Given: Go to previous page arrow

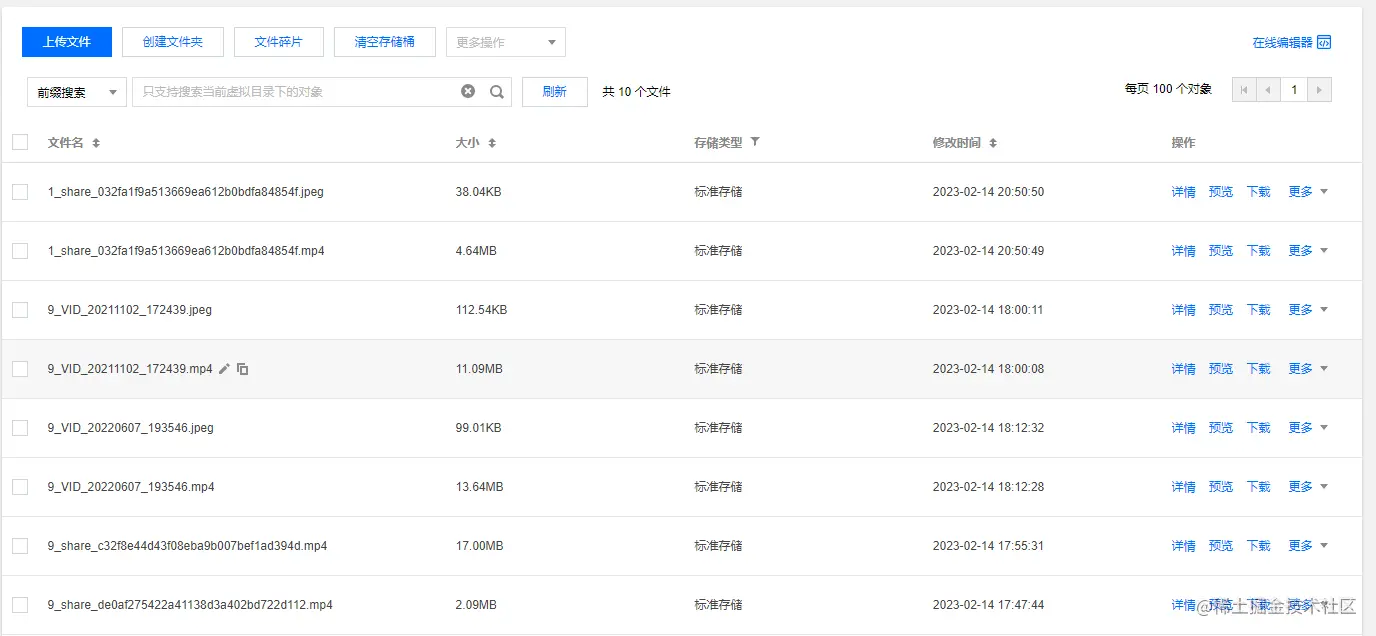Looking at the screenshot, I should (1268, 90).
